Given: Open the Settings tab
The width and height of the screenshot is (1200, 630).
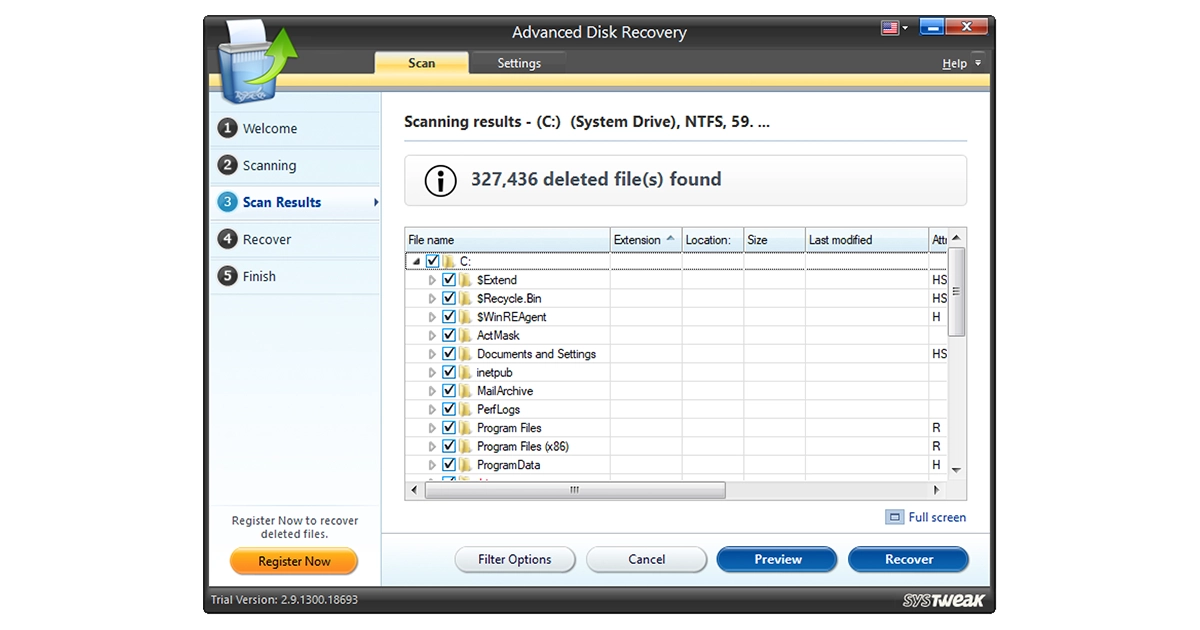Looking at the screenshot, I should click(519, 63).
